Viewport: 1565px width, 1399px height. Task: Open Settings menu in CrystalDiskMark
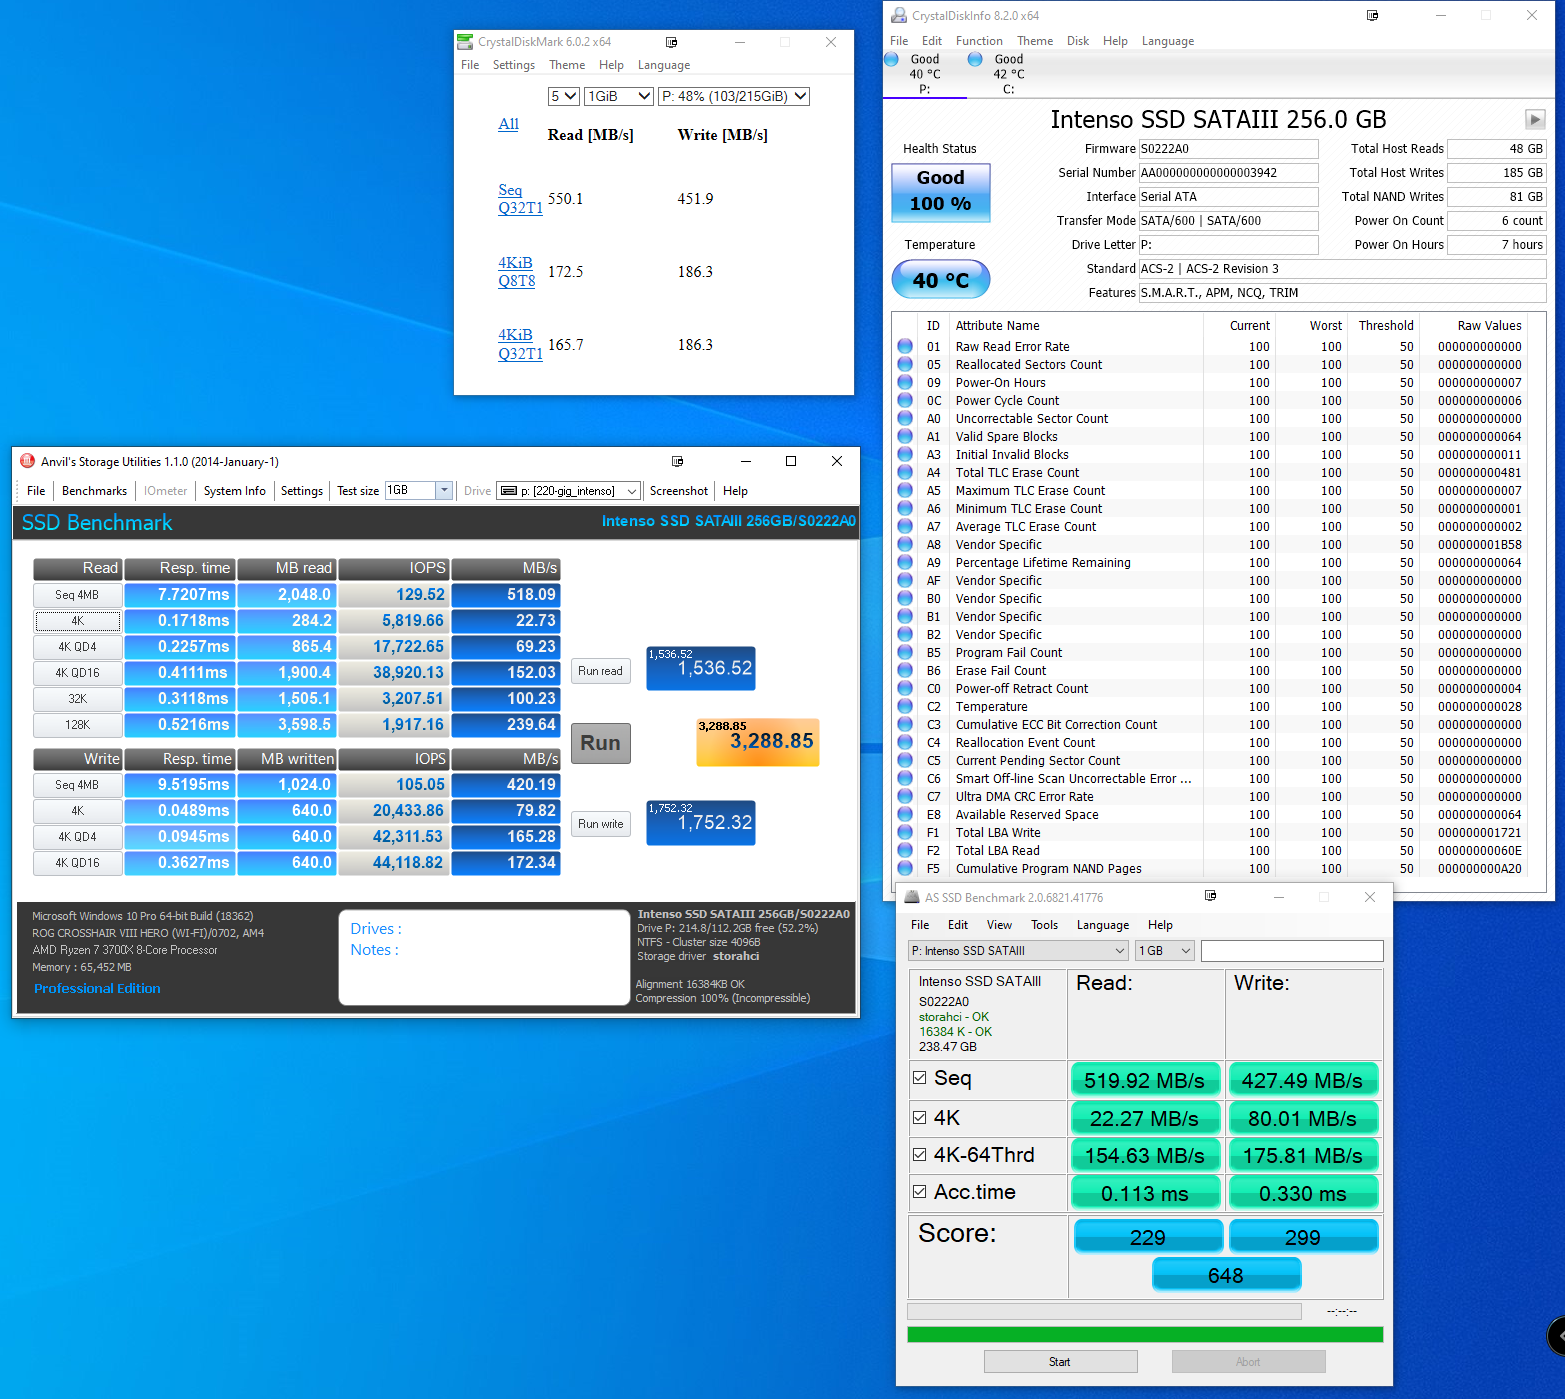tap(513, 65)
